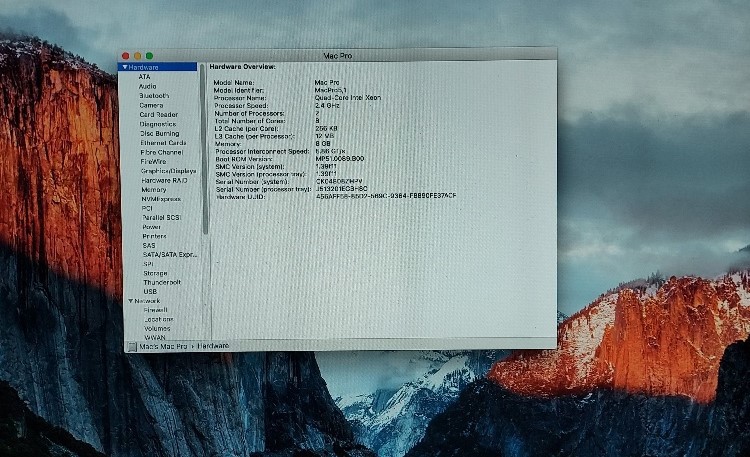Click the Hardware UUID value
Viewport: 750px width, 457px height.
pos(386,196)
